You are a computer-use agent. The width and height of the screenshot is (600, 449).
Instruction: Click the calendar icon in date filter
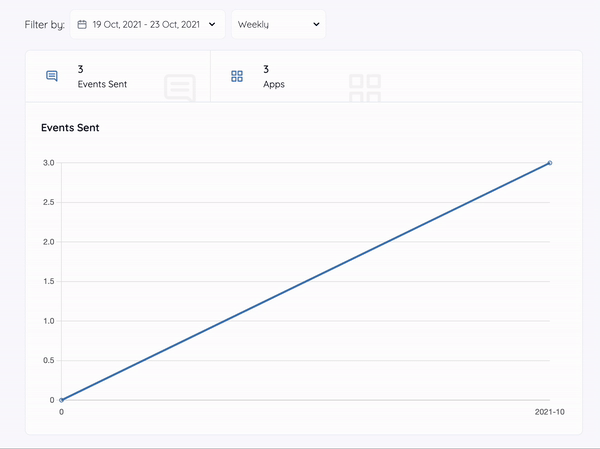pos(83,24)
